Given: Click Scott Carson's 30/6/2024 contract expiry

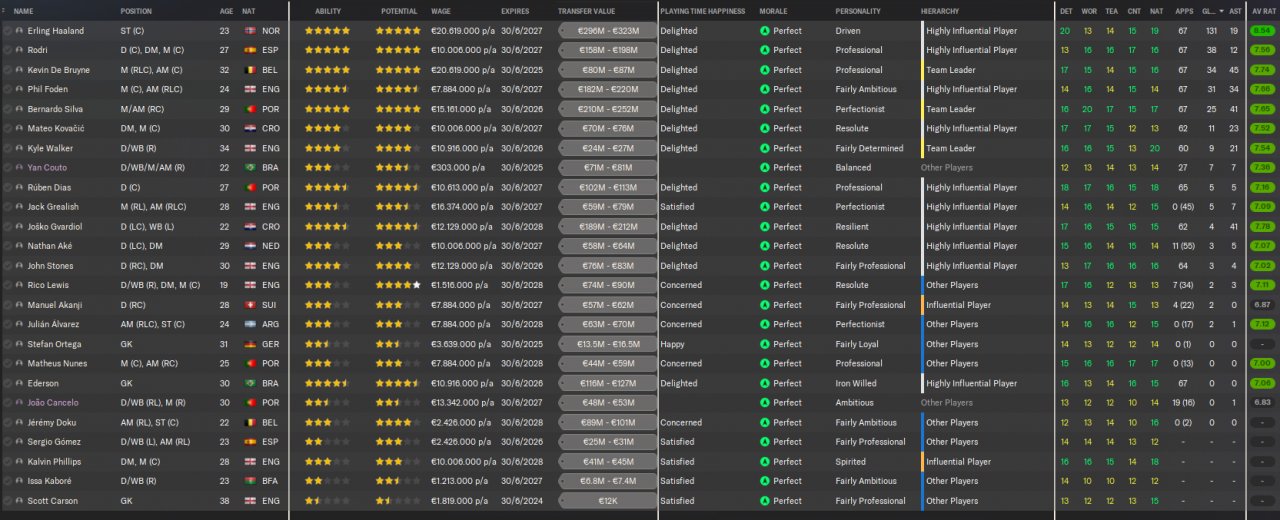Looking at the screenshot, I should (522, 501).
